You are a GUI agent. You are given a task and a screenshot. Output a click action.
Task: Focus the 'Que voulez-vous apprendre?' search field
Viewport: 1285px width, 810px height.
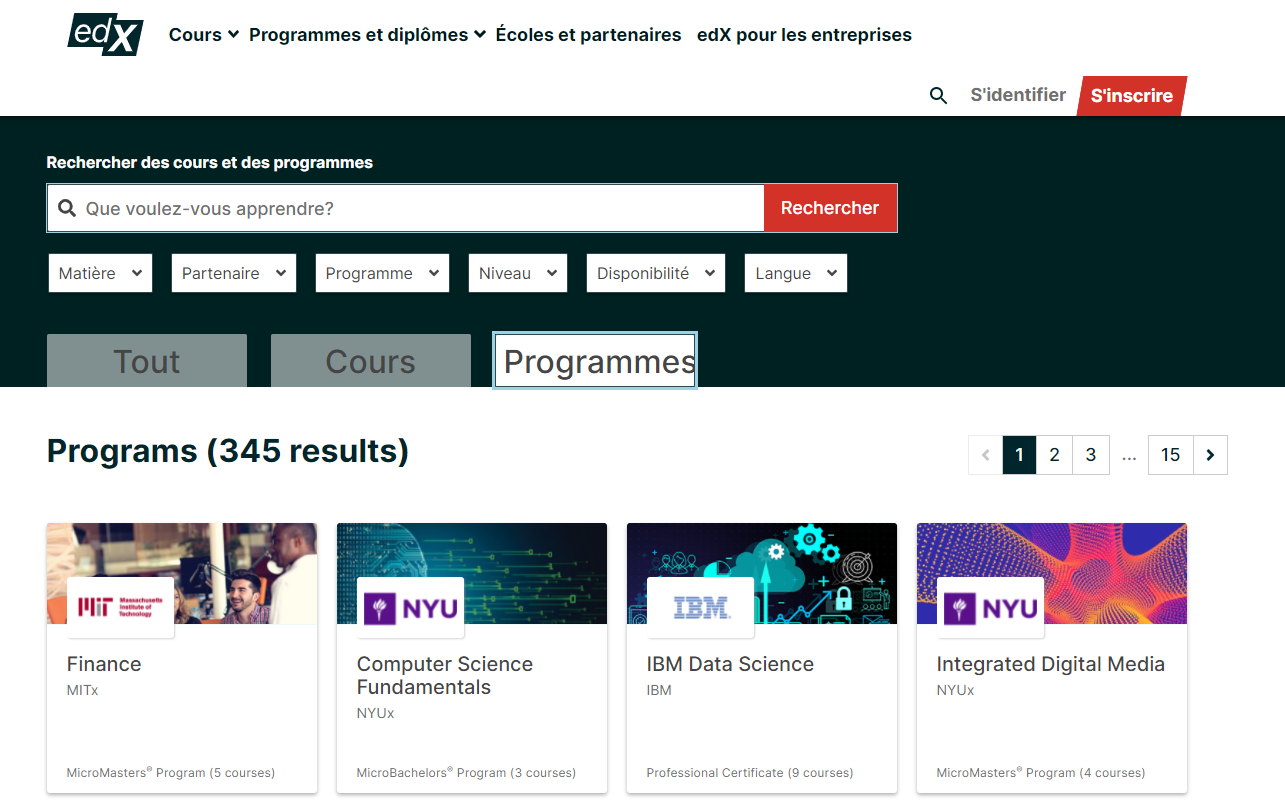406,208
